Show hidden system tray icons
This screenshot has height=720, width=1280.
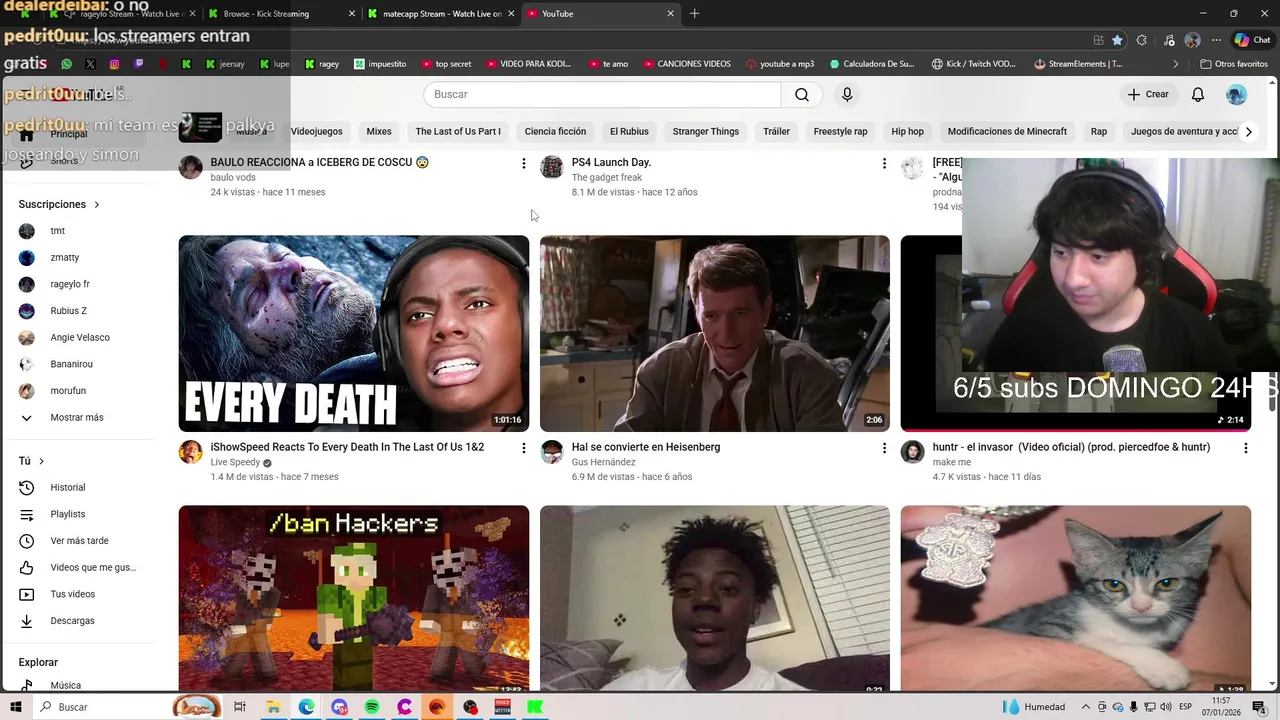click(1087, 707)
